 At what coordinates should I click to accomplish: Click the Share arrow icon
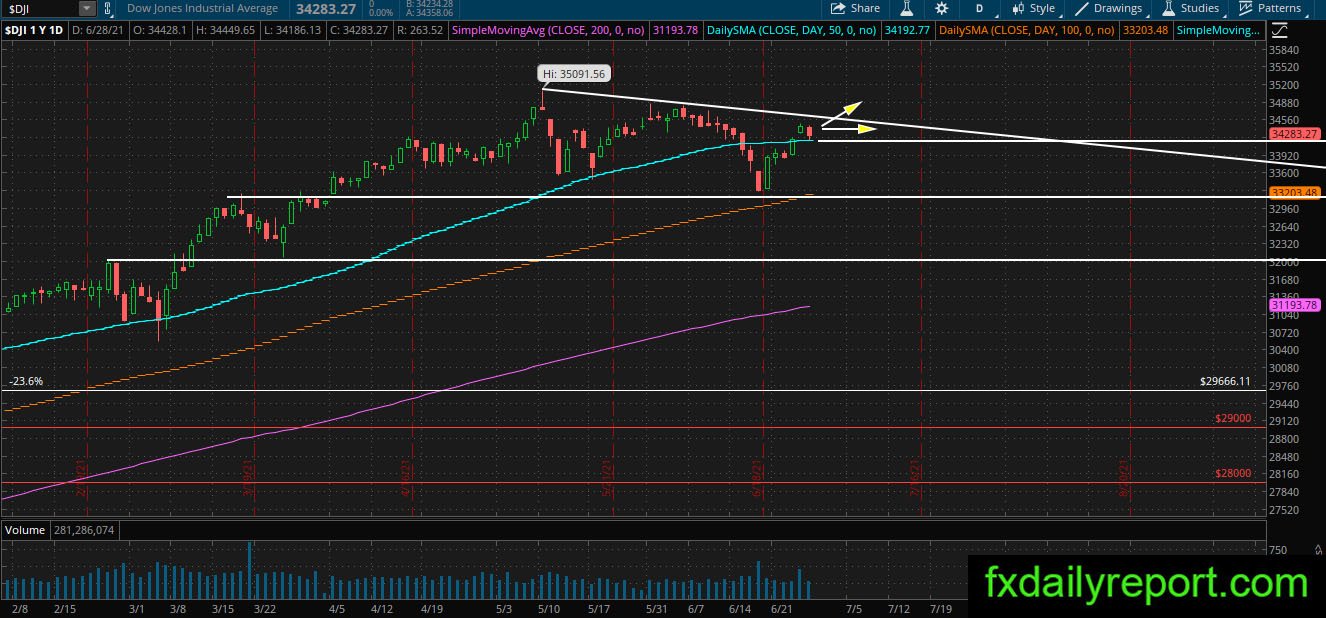point(838,8)
